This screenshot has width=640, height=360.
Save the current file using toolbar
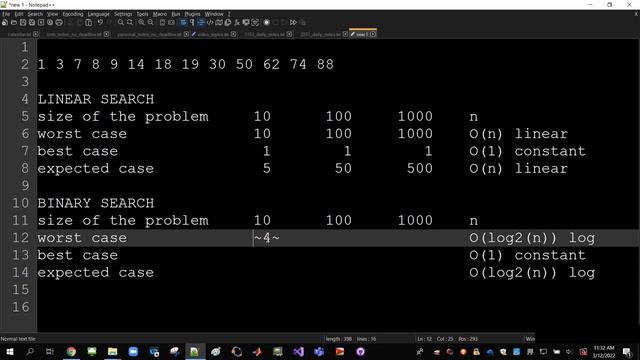click(x=23, y=23)
